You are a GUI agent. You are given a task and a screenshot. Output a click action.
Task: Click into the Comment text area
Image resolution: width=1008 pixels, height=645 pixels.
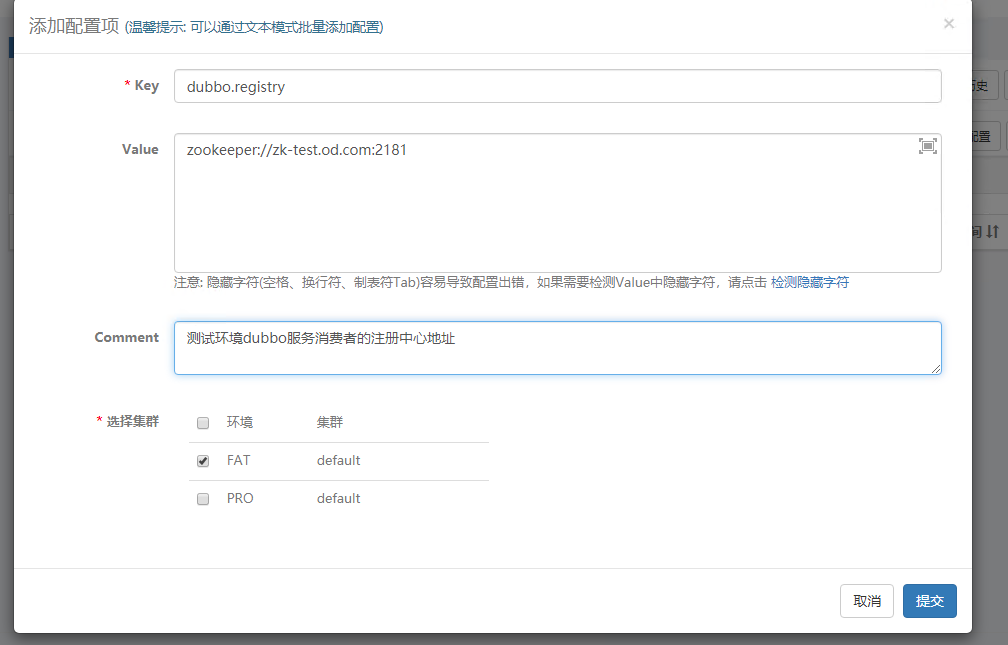point(557,348)
